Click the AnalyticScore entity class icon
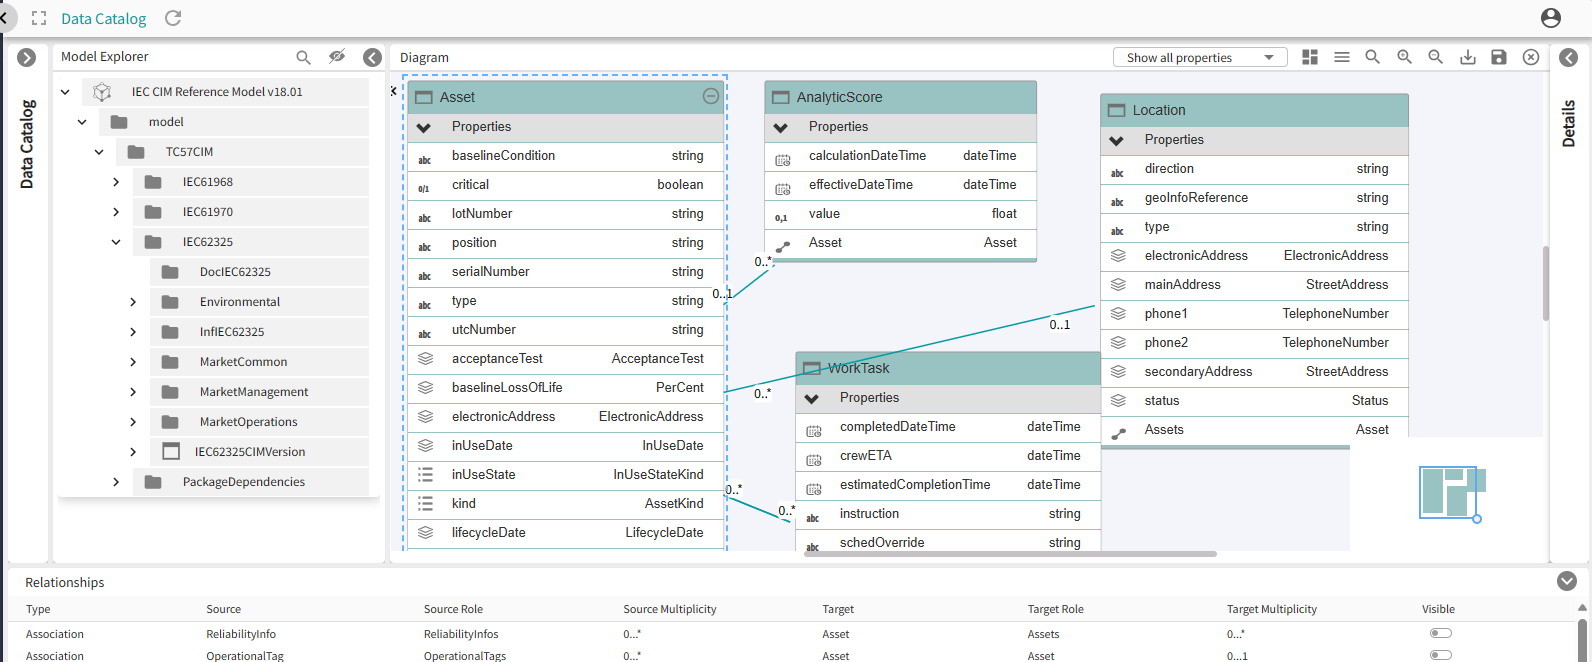 (781, 98)
